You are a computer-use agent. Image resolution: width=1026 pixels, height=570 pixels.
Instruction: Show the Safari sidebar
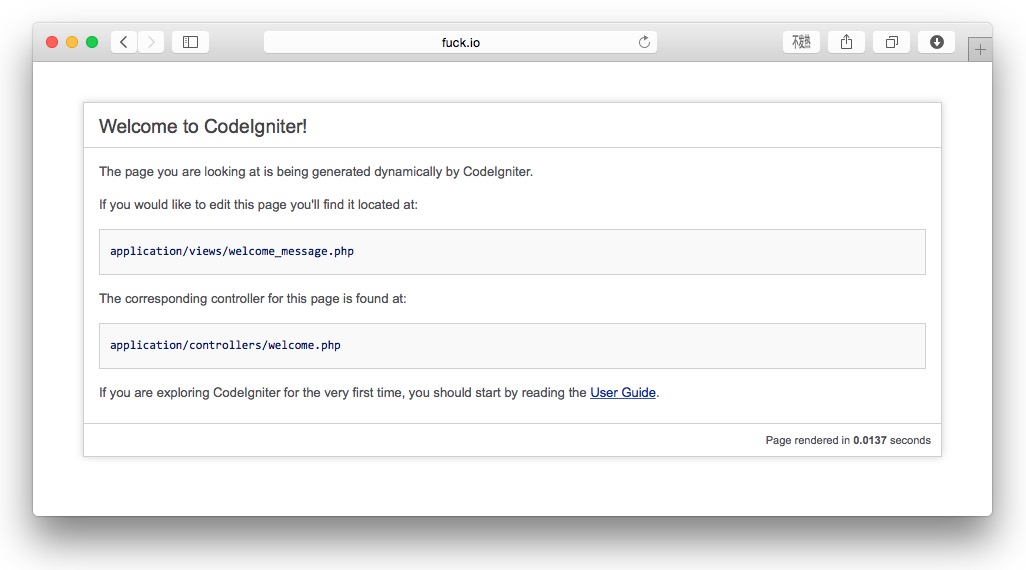(190, 42)
